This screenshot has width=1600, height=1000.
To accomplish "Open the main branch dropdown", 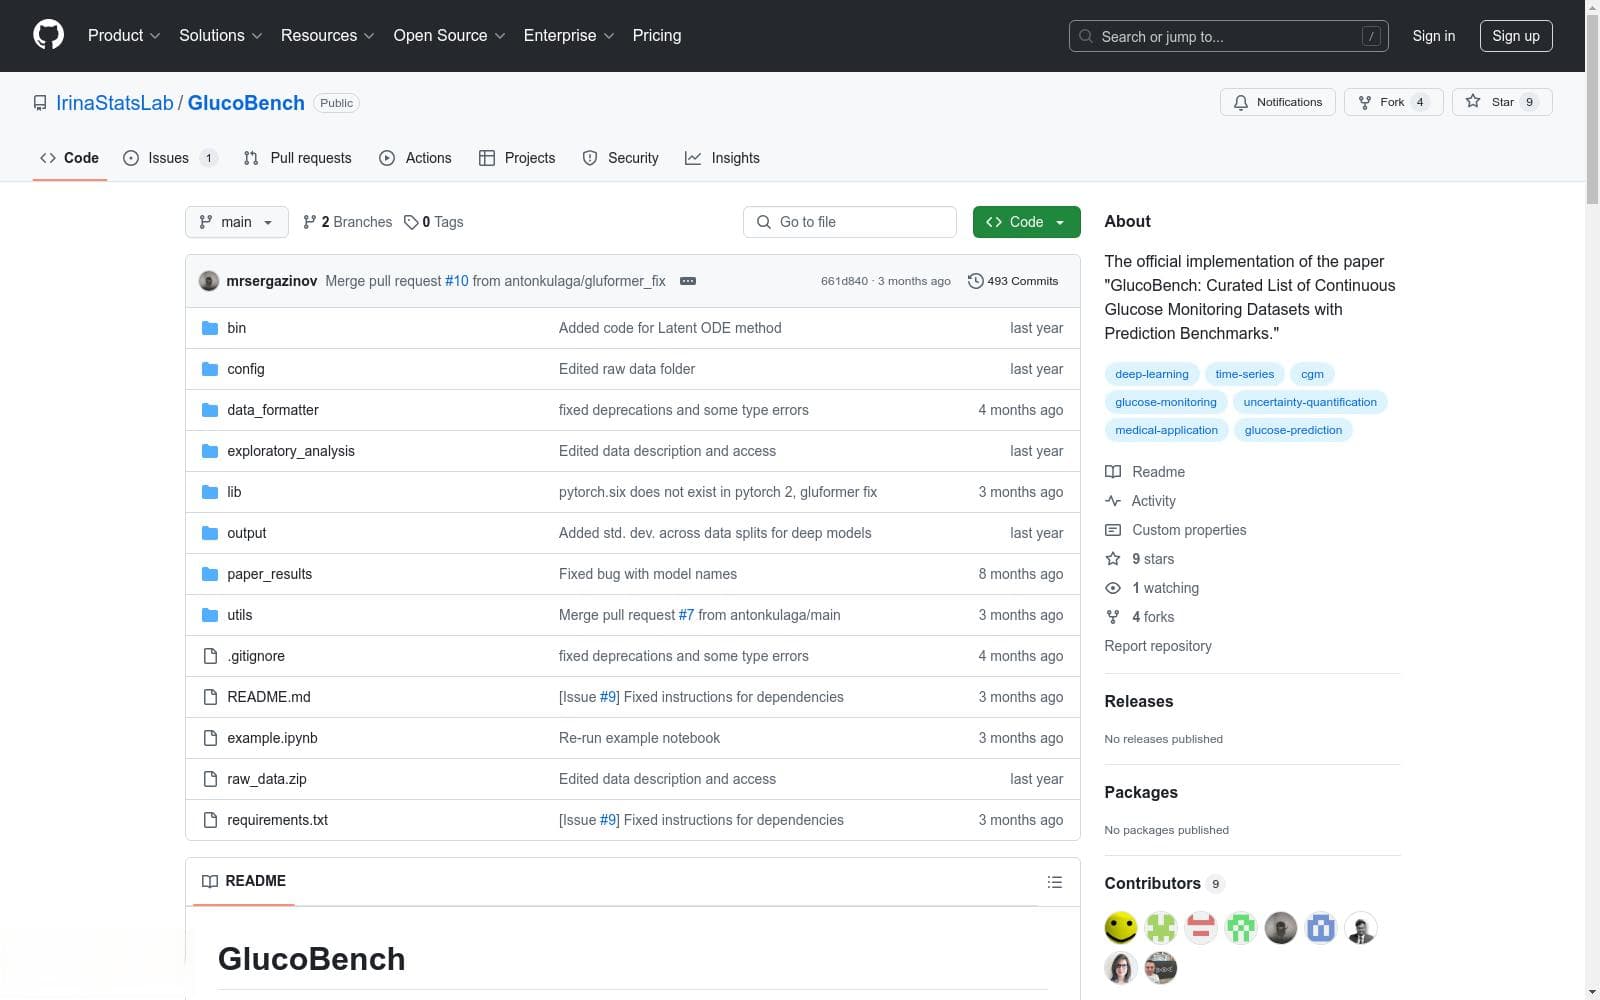I will 237,222.
